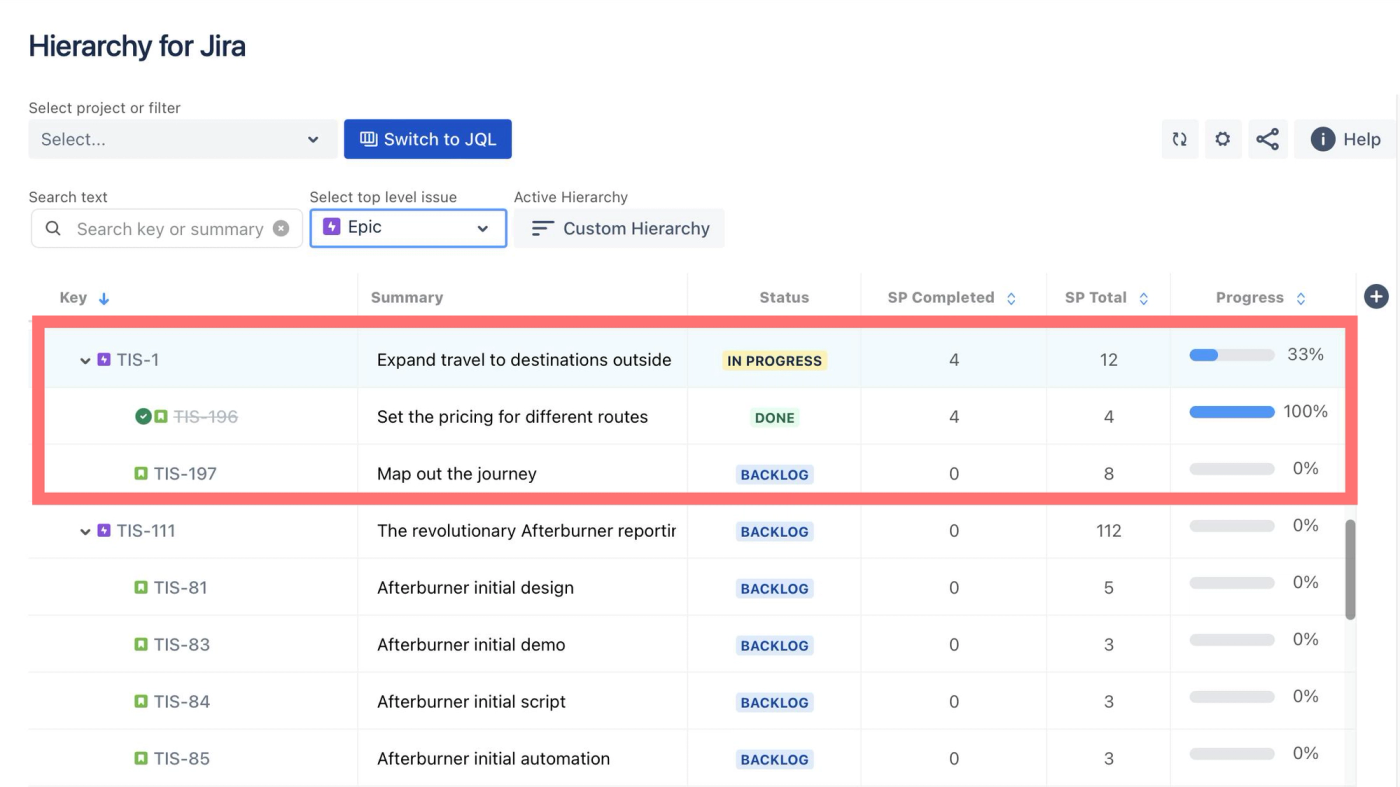1400x787 pixels.
Task: Open issue key TIS-197
Action: pos(185,474)
